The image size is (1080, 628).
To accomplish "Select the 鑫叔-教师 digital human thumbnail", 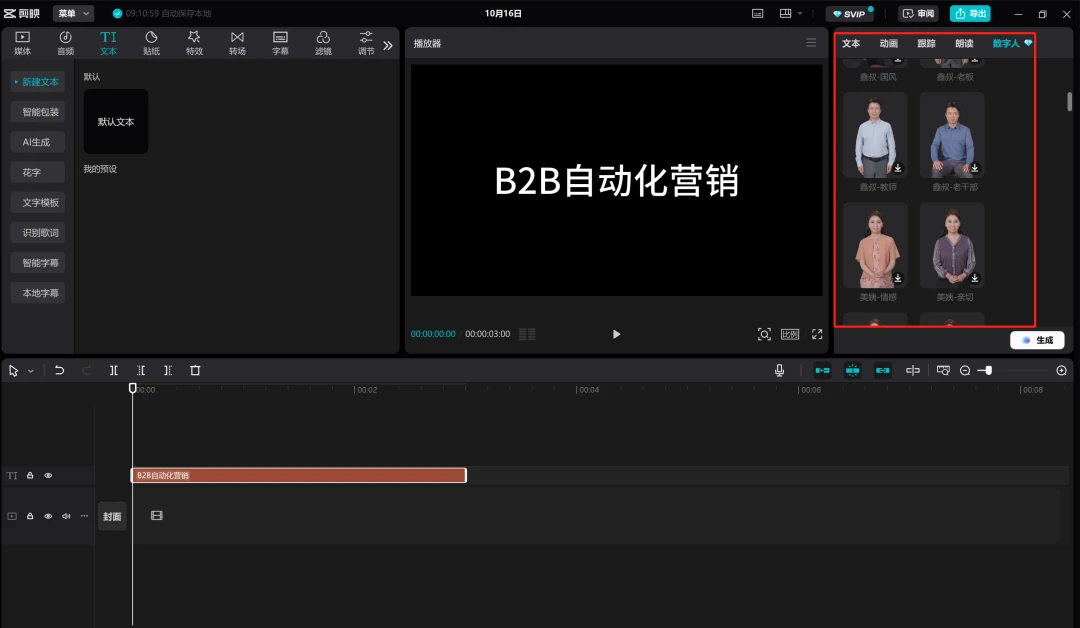I will 875,136.
